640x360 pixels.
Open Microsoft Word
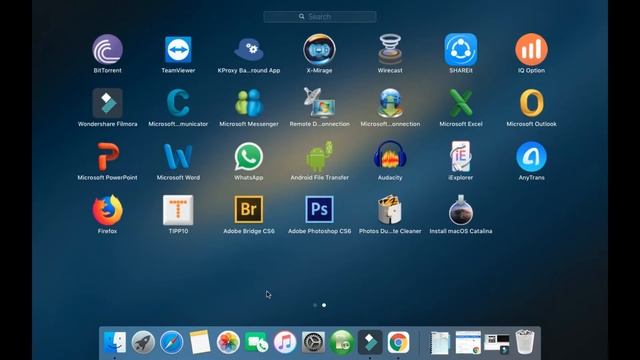click(178, 156)
